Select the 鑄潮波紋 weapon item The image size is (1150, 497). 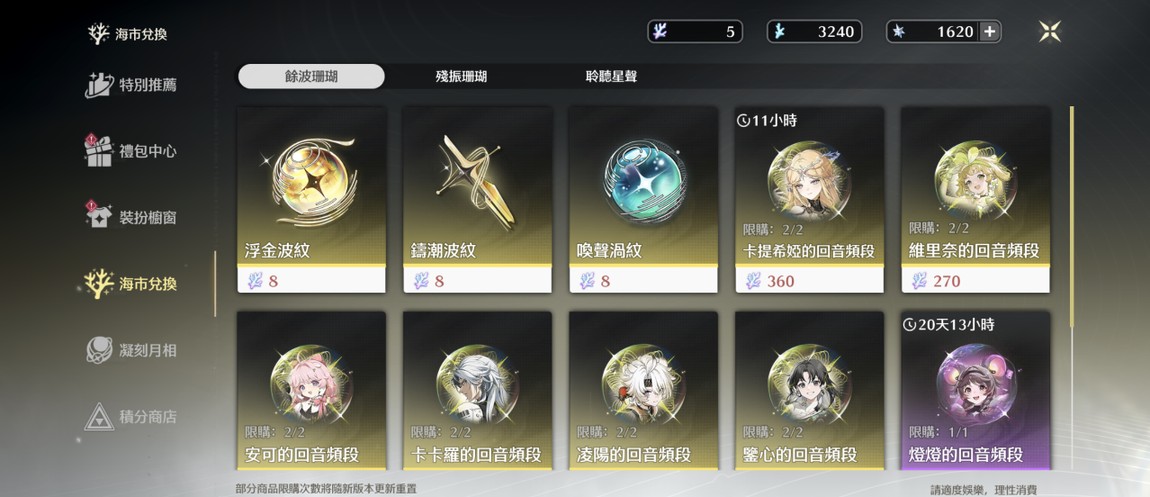point(477,199)
